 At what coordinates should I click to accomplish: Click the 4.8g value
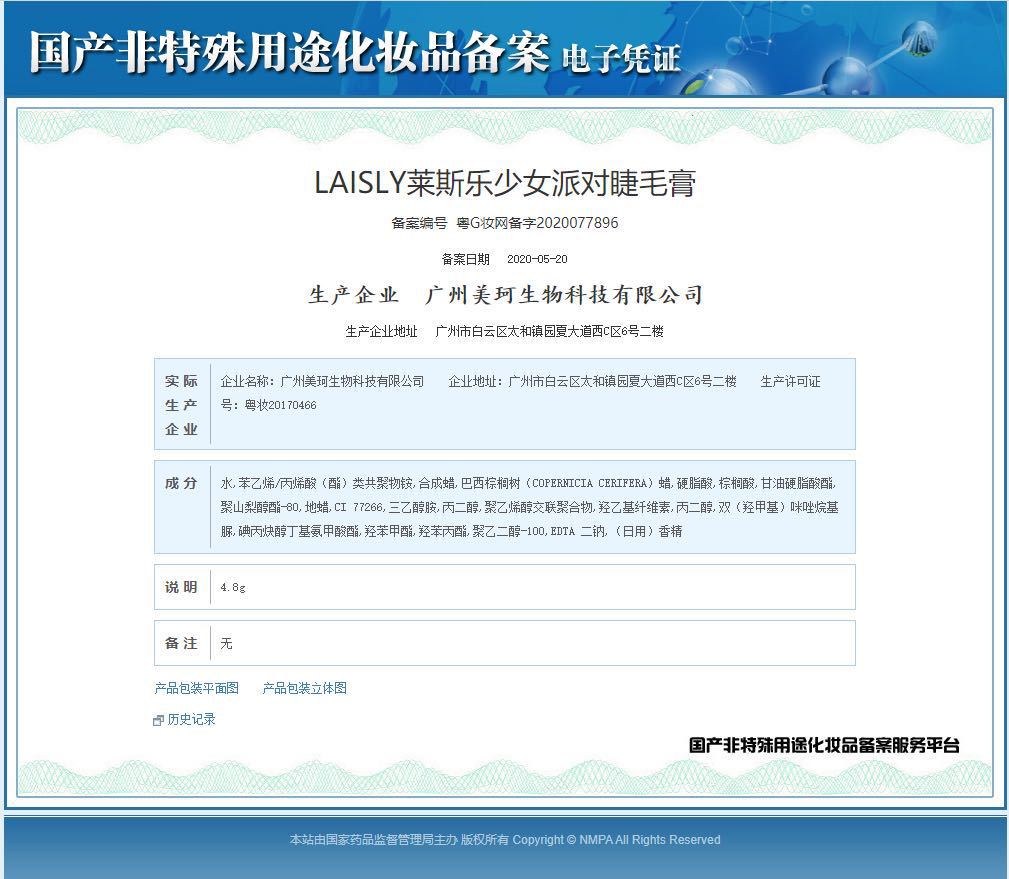(233, 587)
